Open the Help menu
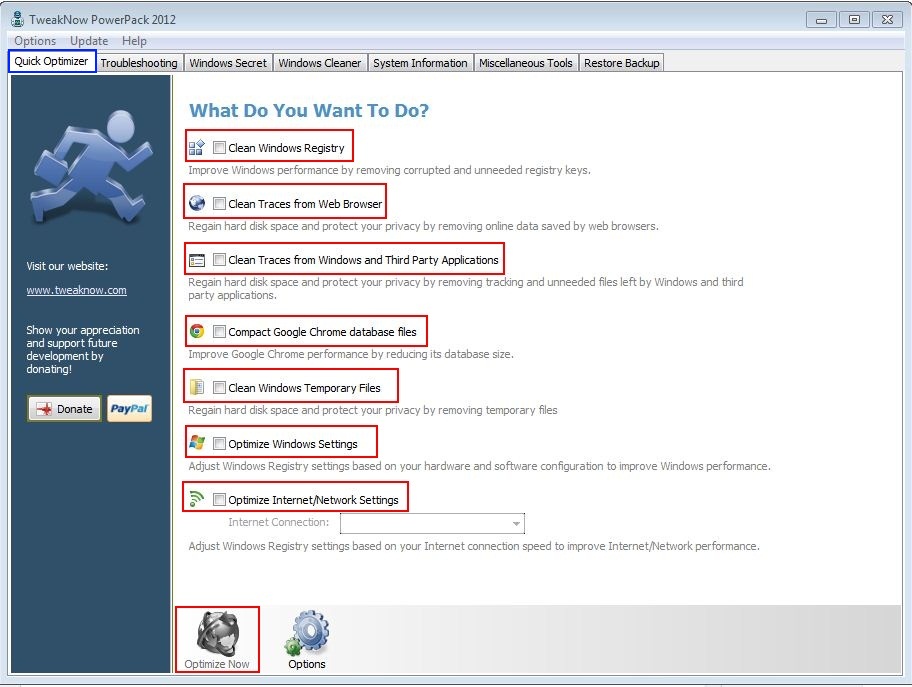 (x=134, y=41)
